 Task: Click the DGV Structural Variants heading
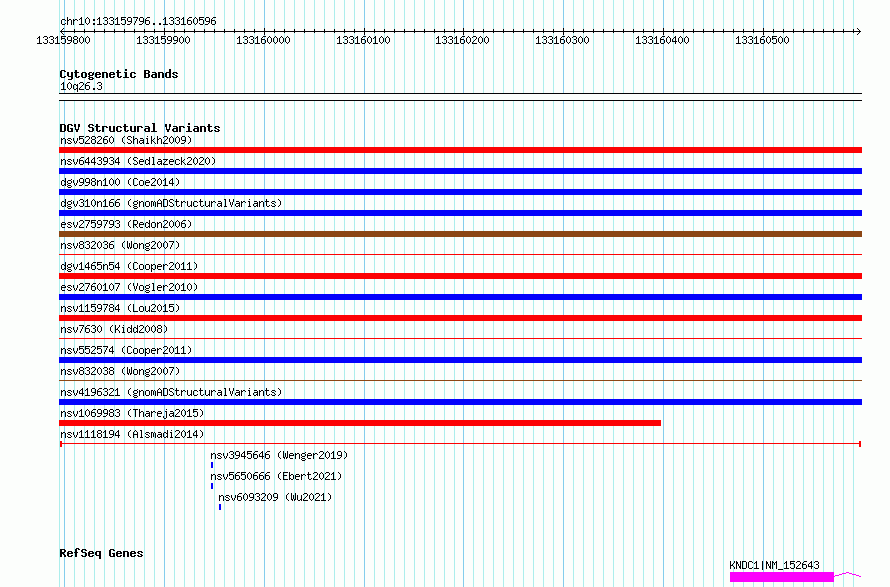tap(140, 128)
